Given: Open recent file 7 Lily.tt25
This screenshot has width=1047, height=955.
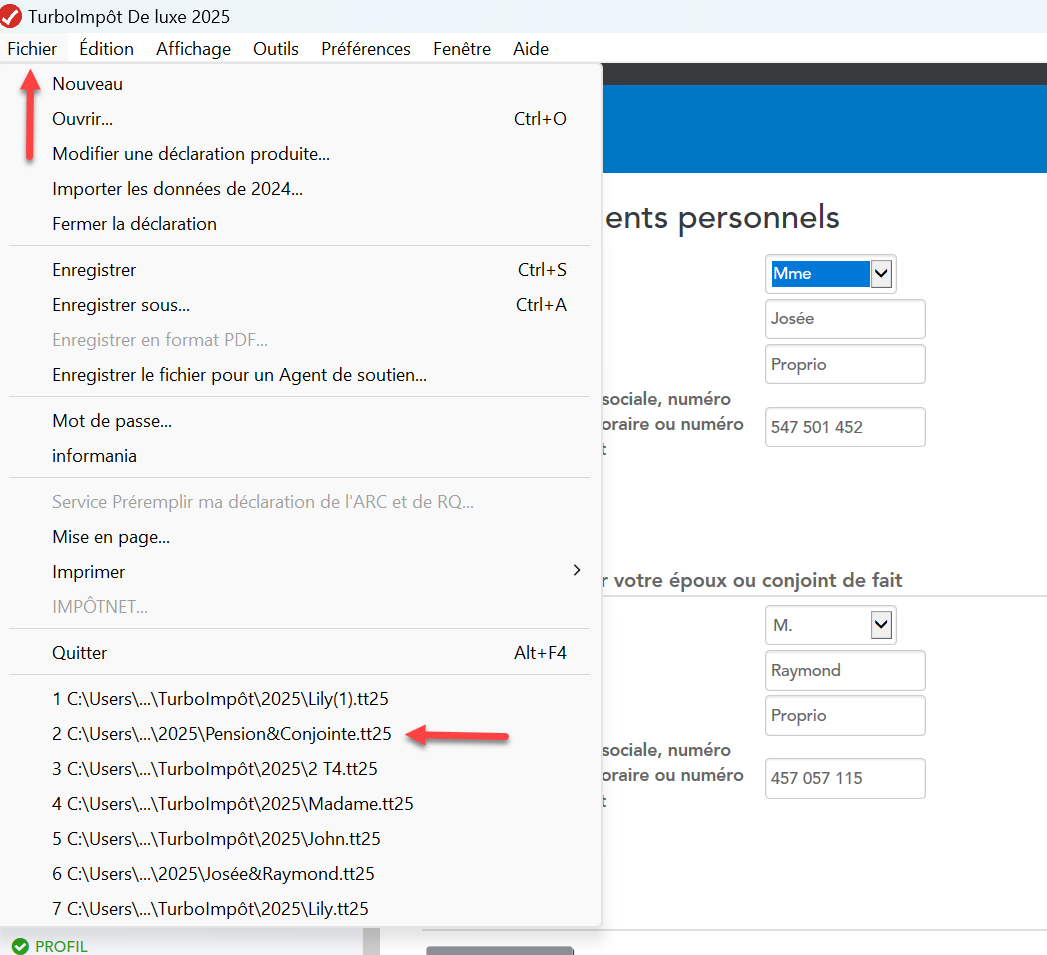Looking at the screenshot, I should [300, 908].
